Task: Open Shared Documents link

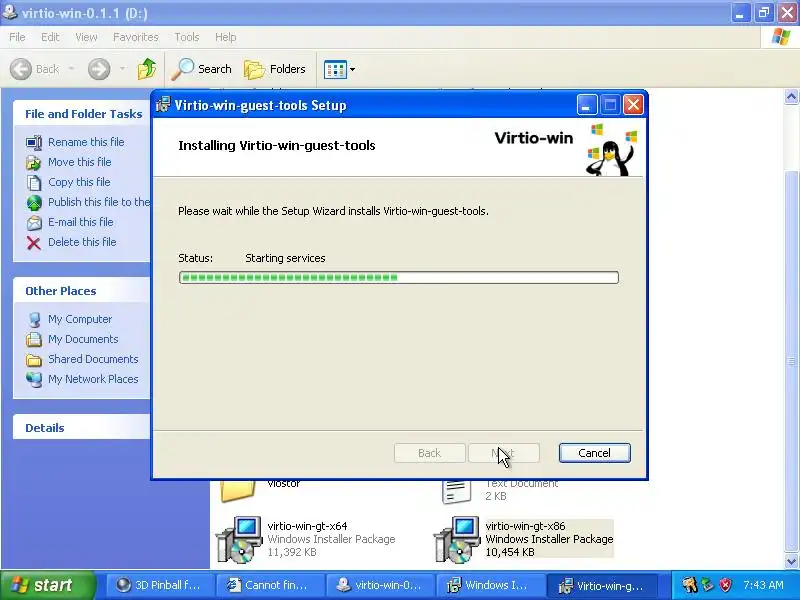Action: coord(93,359)
